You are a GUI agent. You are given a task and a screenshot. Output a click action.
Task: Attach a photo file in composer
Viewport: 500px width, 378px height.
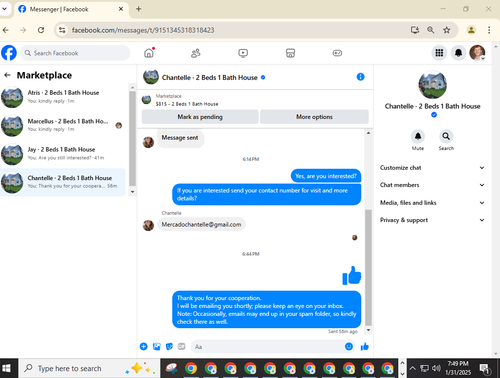[x=157, y=347]
